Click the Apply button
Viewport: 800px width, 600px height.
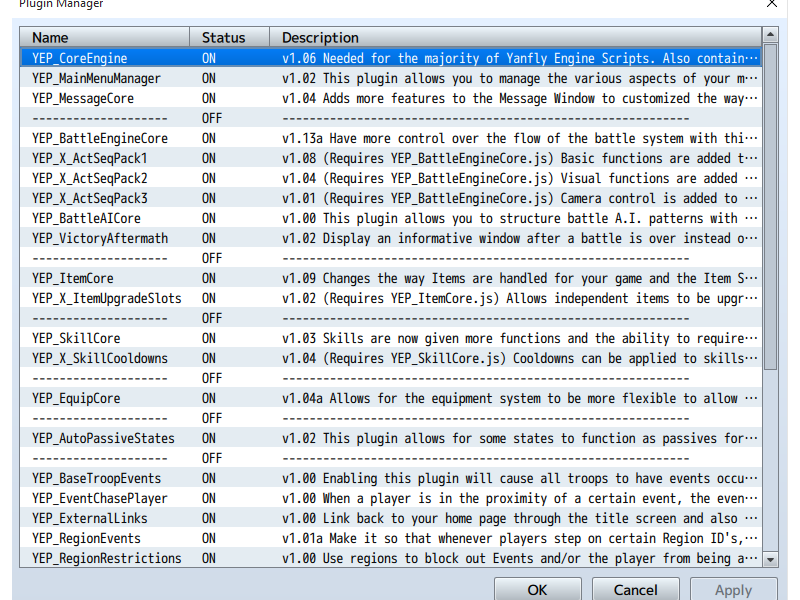tap(733, 589)
